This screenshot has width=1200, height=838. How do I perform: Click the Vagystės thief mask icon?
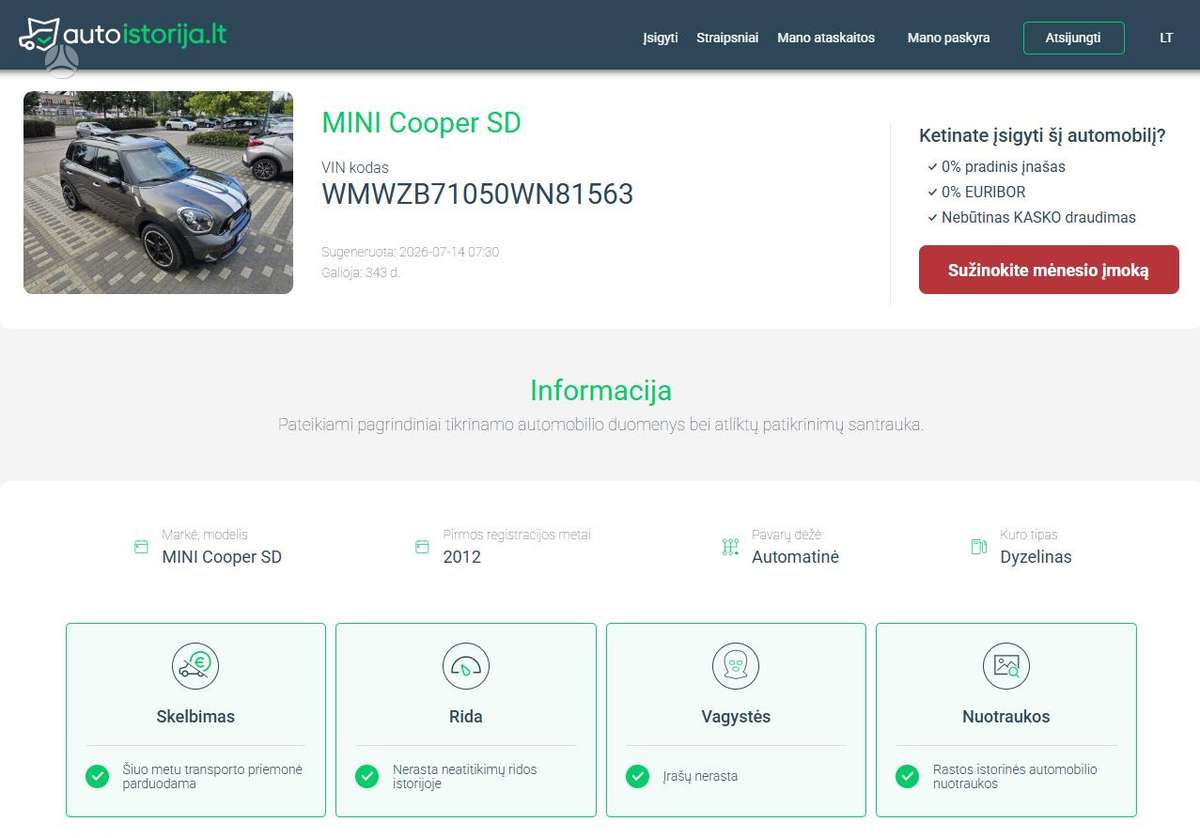[736, 666]
